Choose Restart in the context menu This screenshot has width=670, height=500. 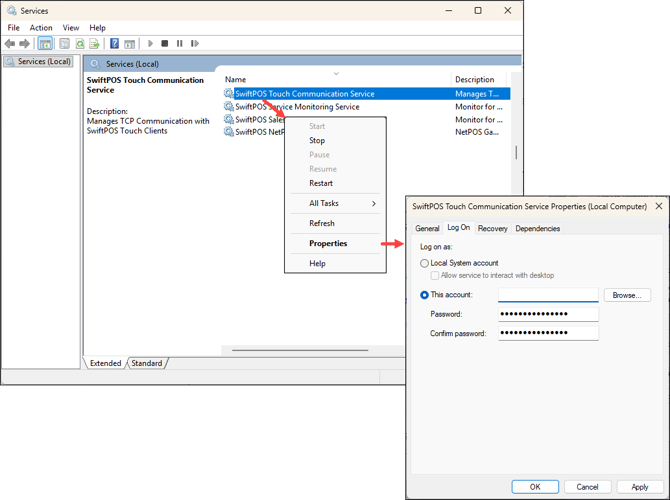[335, 183]
